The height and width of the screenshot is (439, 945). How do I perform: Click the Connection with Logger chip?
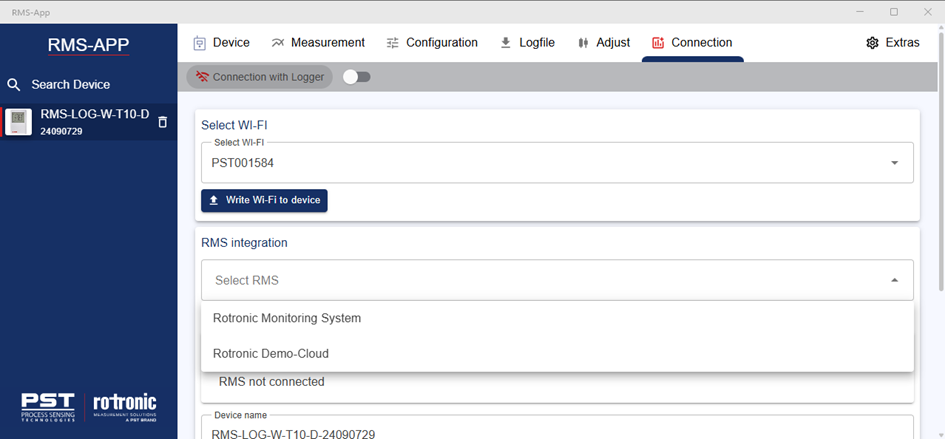pyautogui.click(x=260, y=77)
